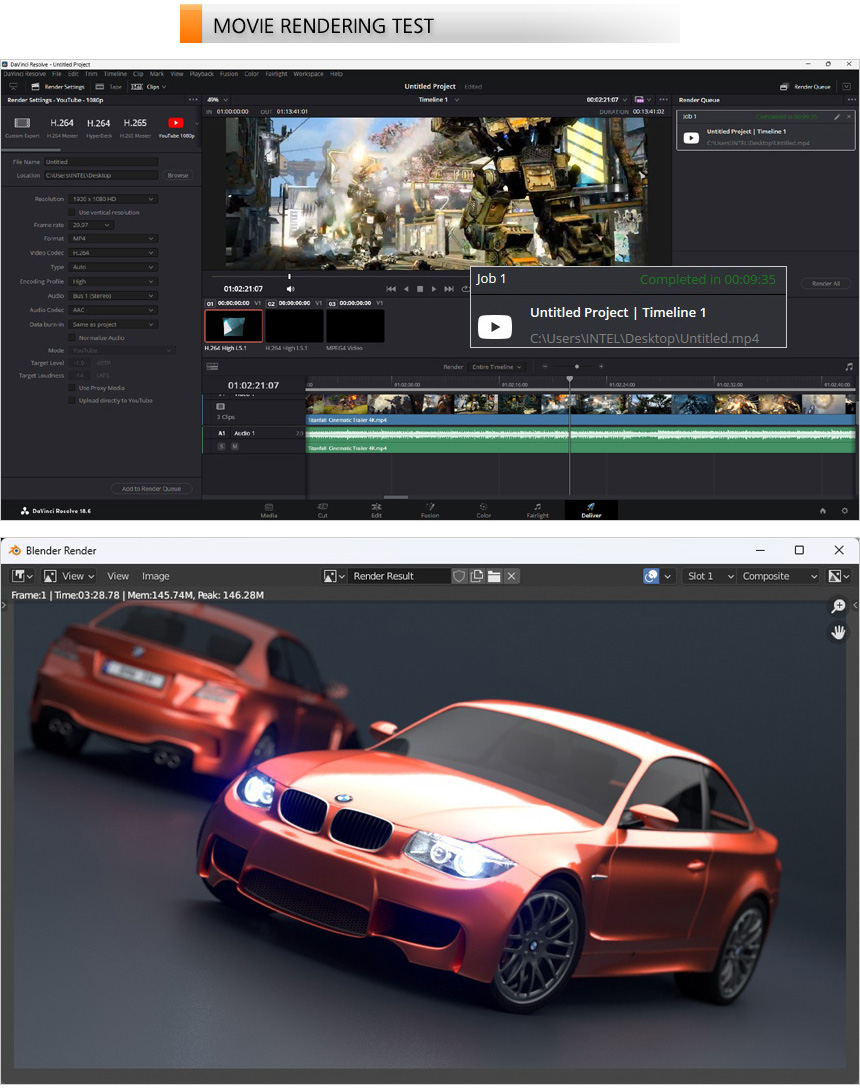Select clip 03 thumbnail MPEG4 Video
The height and width of the screenshot is (1089, 860).
point(355,326)
